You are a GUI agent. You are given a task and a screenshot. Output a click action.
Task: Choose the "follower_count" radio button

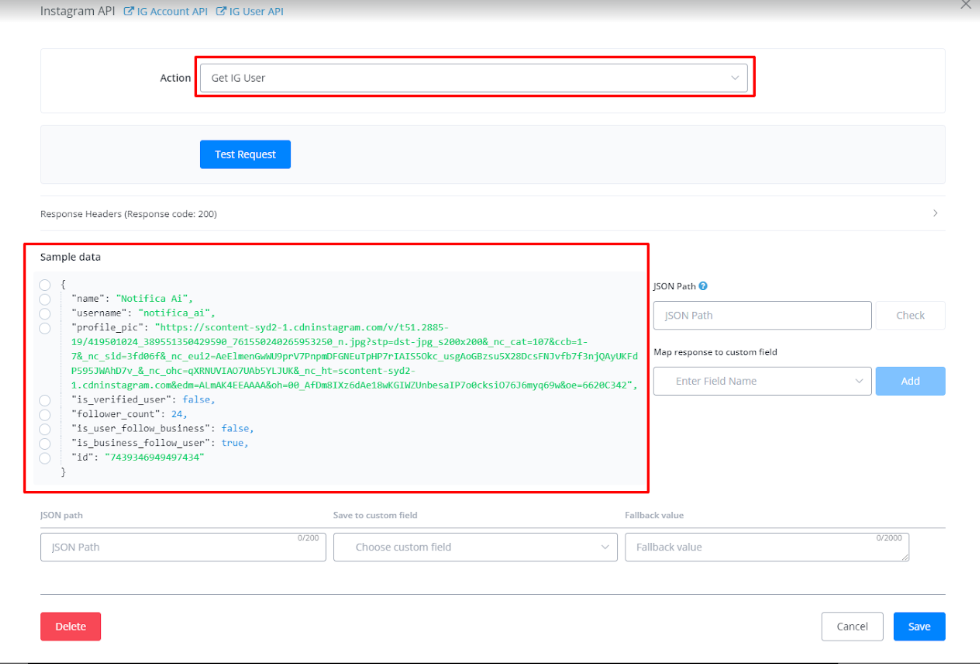(x=45, y=414)
